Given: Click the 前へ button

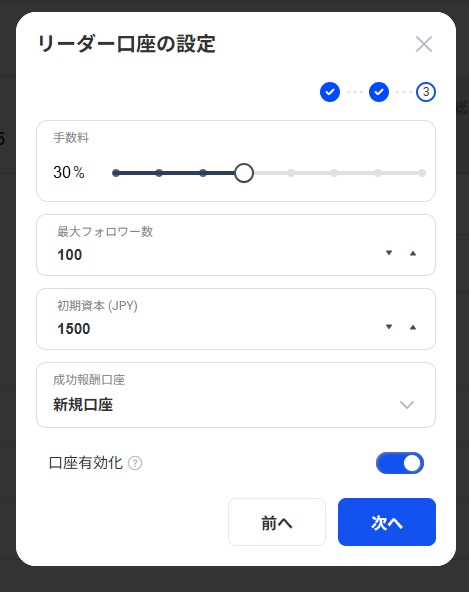Looking at the screenshot, I should [x=277, y=522].
